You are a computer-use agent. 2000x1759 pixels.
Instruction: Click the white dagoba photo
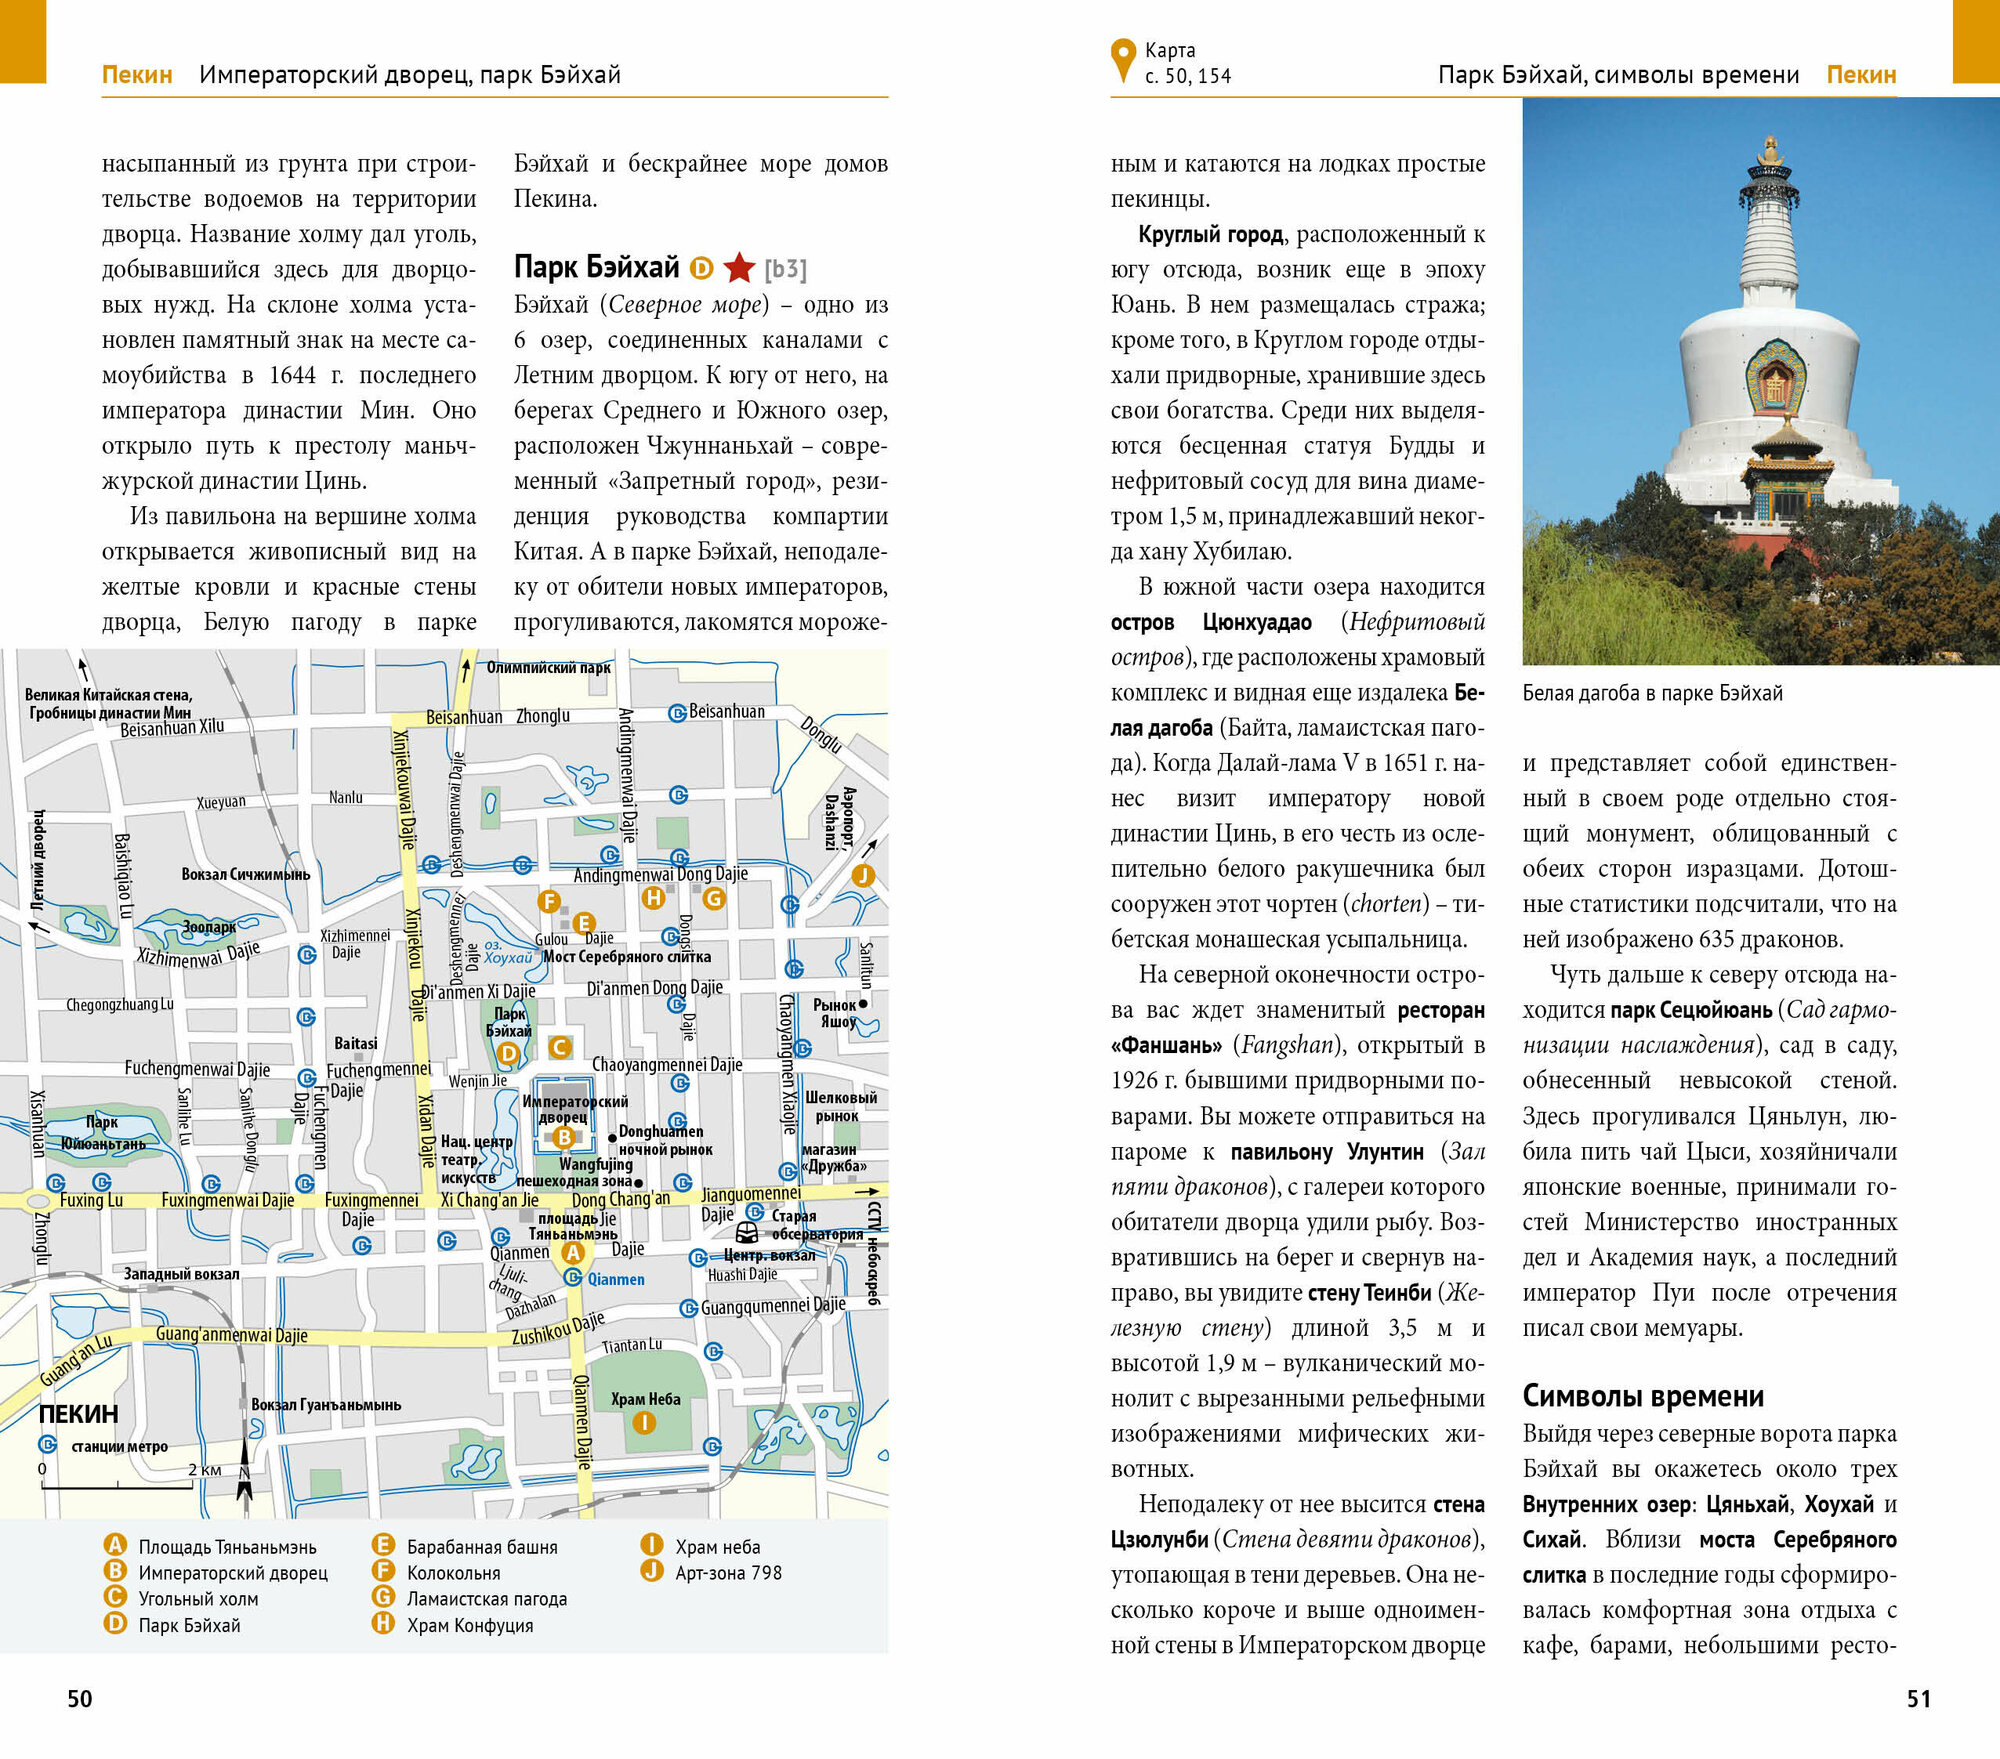pyautogui.click(x=1760, y=380)
